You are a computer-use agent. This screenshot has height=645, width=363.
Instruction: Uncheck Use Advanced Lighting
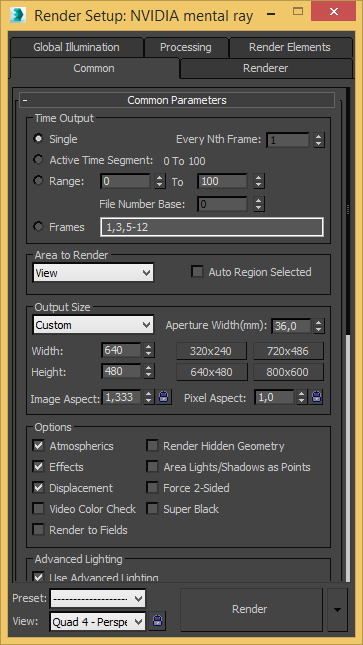click(39, 577)
